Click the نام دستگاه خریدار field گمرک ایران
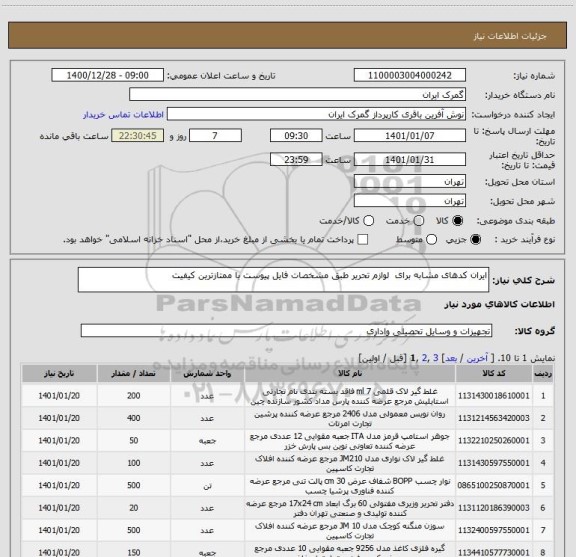The image size is (576, 557). (x=298, y=95)
